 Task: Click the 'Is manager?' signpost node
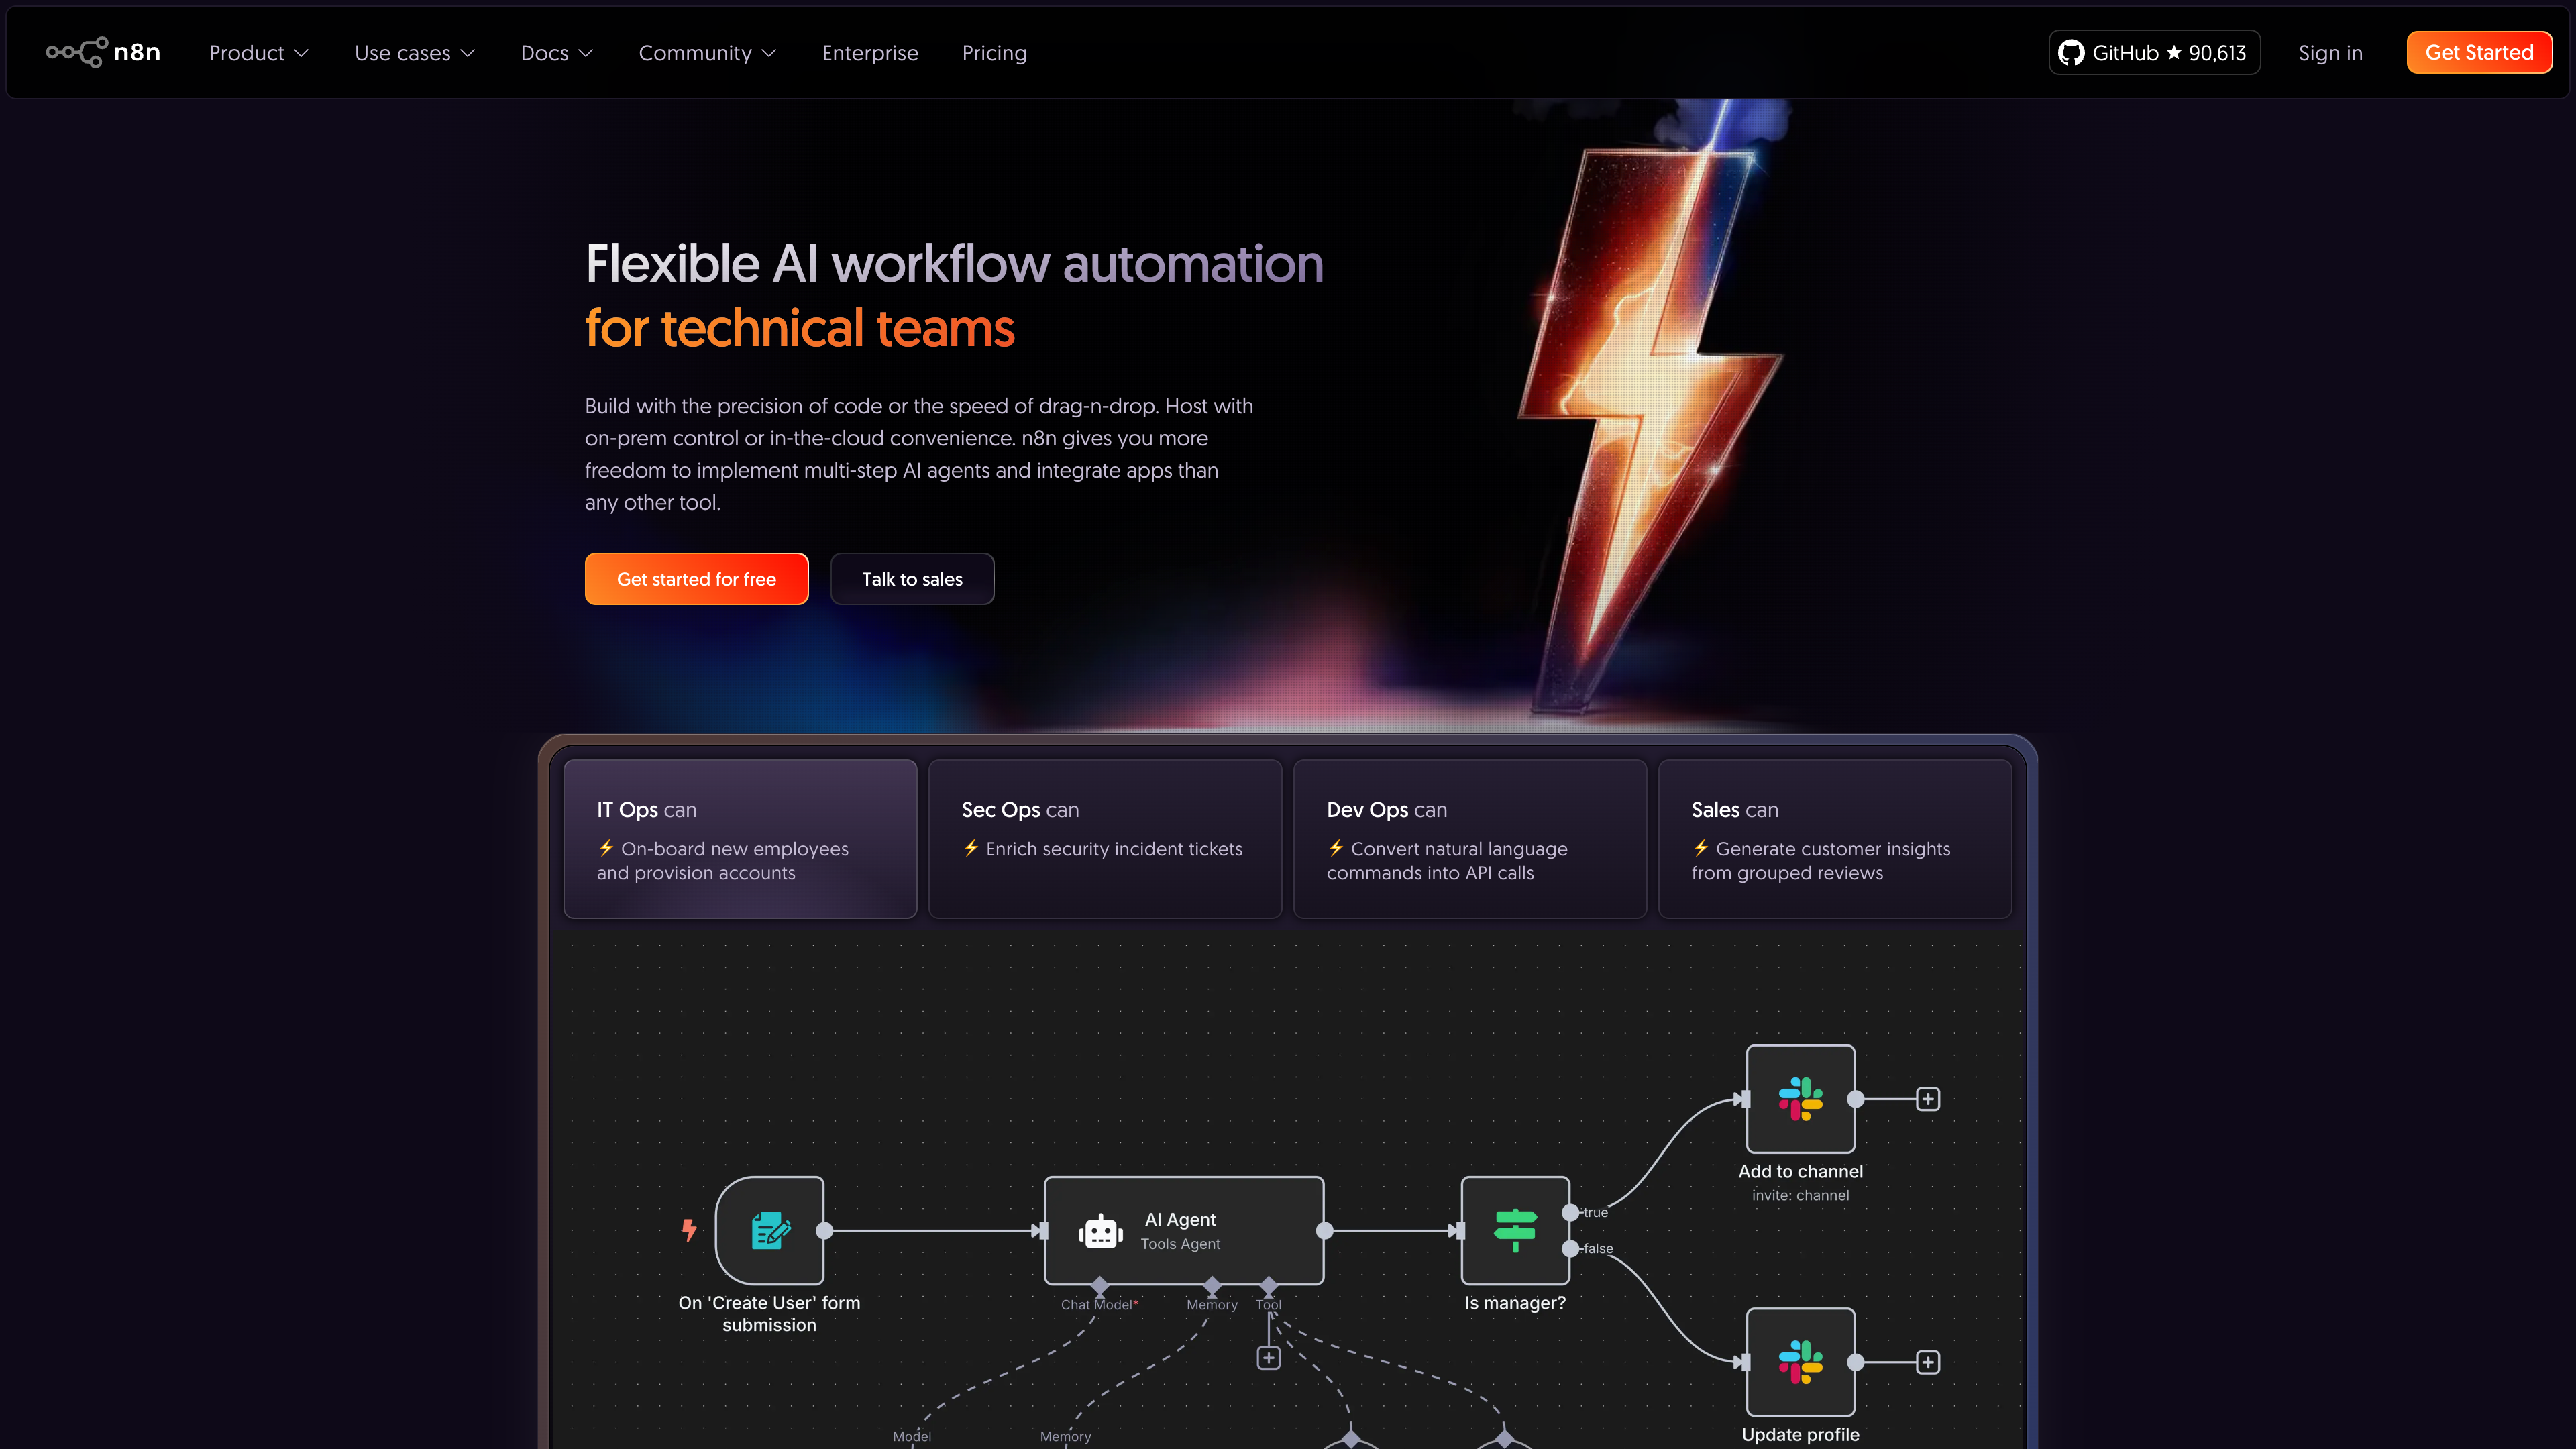tap(1515, 1230)
